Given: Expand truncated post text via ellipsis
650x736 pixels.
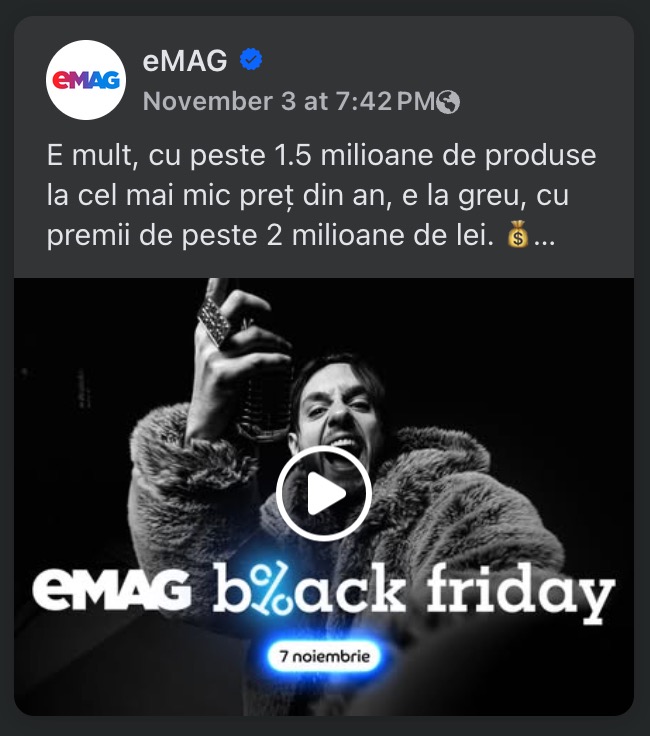Looking at the screenshot, I should pos(545,237).
